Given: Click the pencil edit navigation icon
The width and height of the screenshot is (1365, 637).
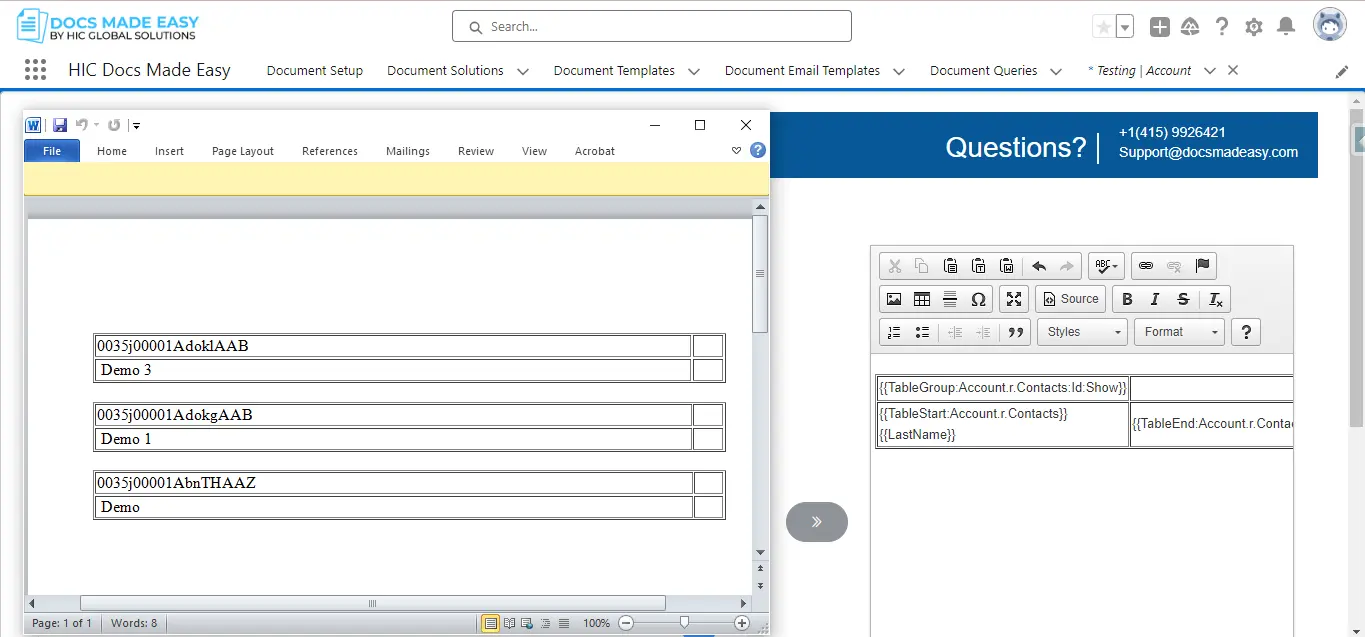Looking at the screenshot, I should pyautogui.click(x=1342, y=72).
